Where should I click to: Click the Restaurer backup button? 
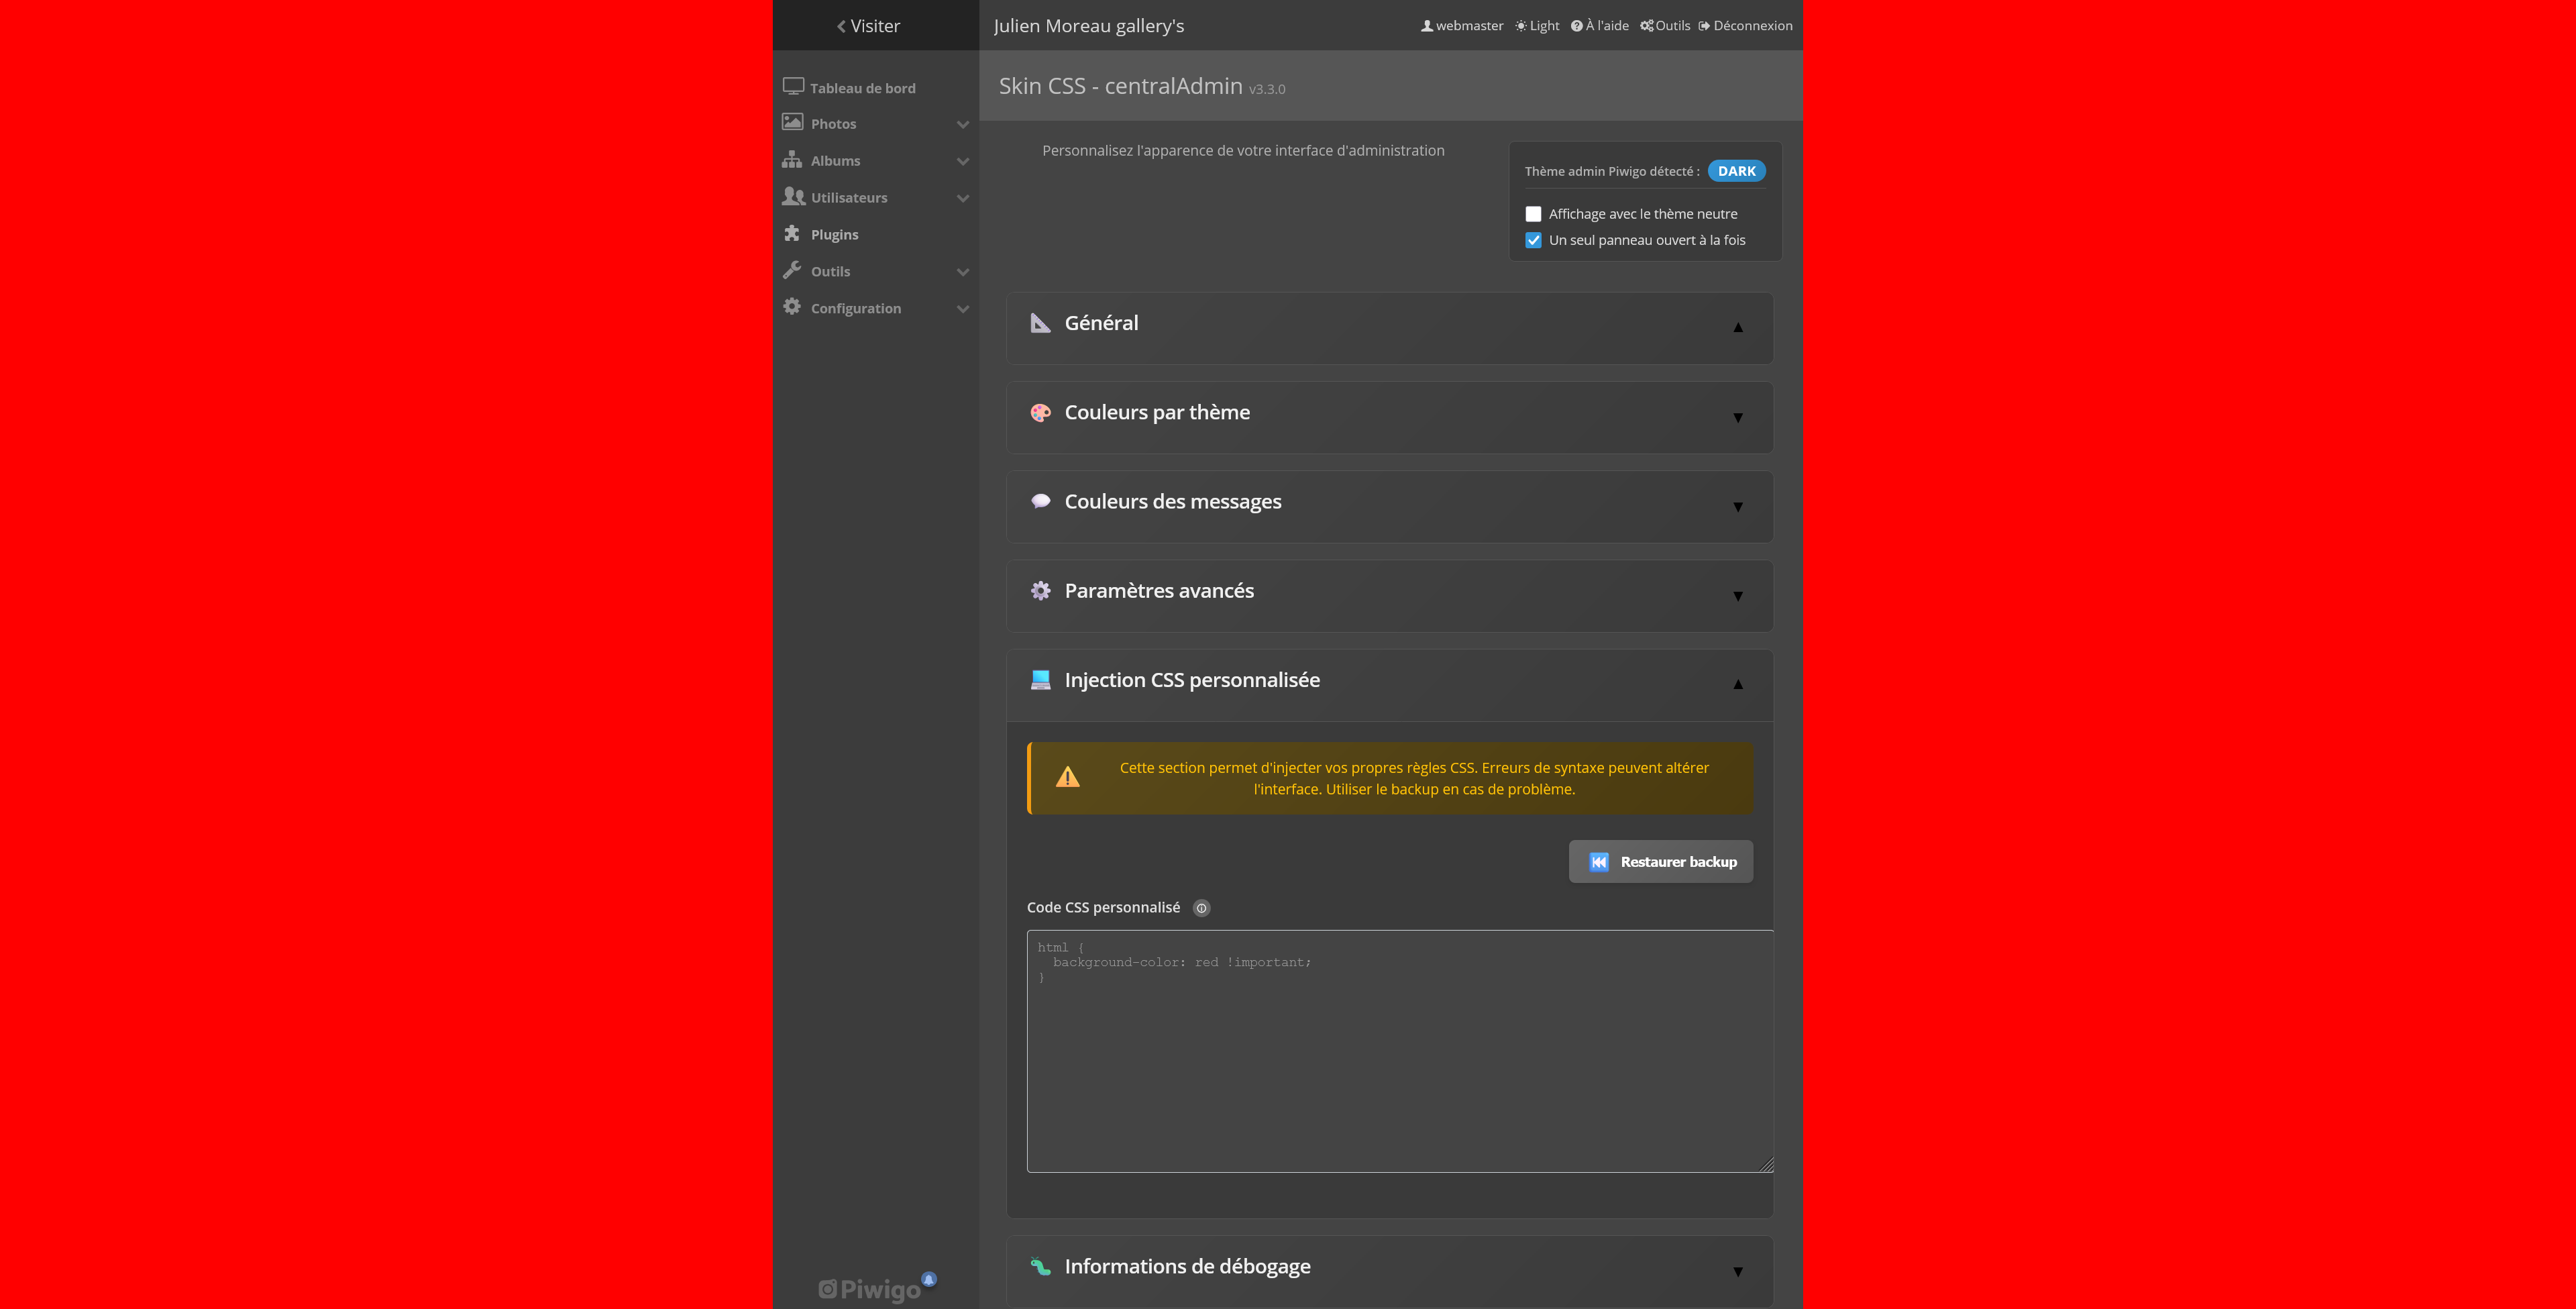(x=1660, y=862)
